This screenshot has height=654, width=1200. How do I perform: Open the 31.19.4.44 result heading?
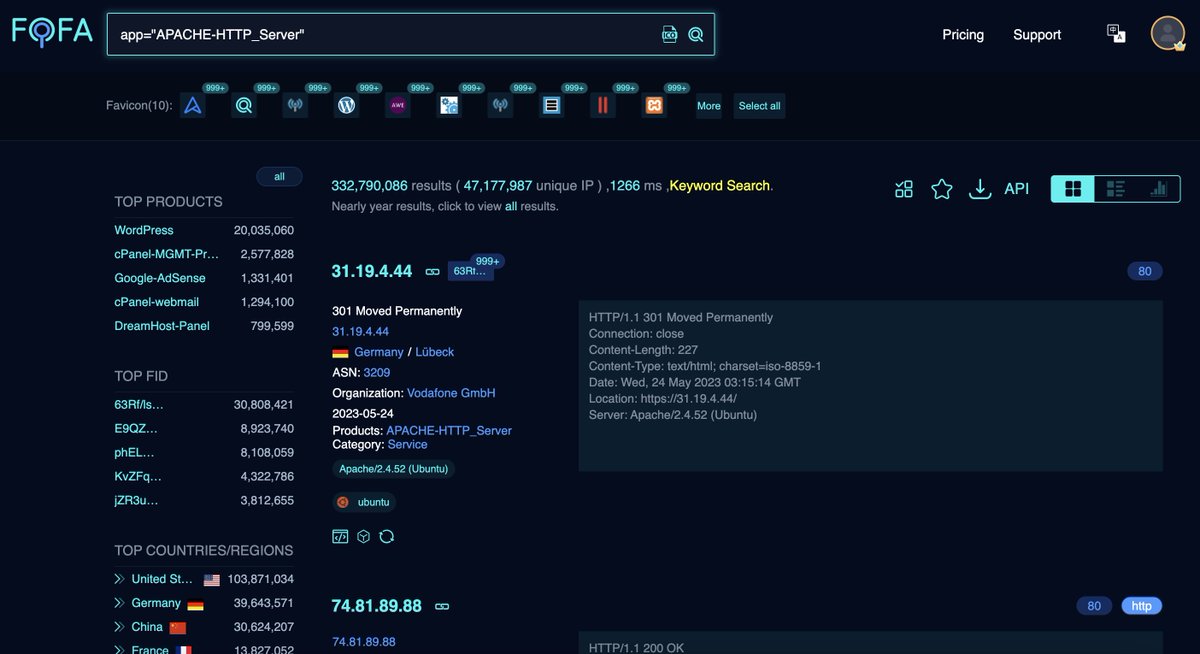click(x=372, y=271)
